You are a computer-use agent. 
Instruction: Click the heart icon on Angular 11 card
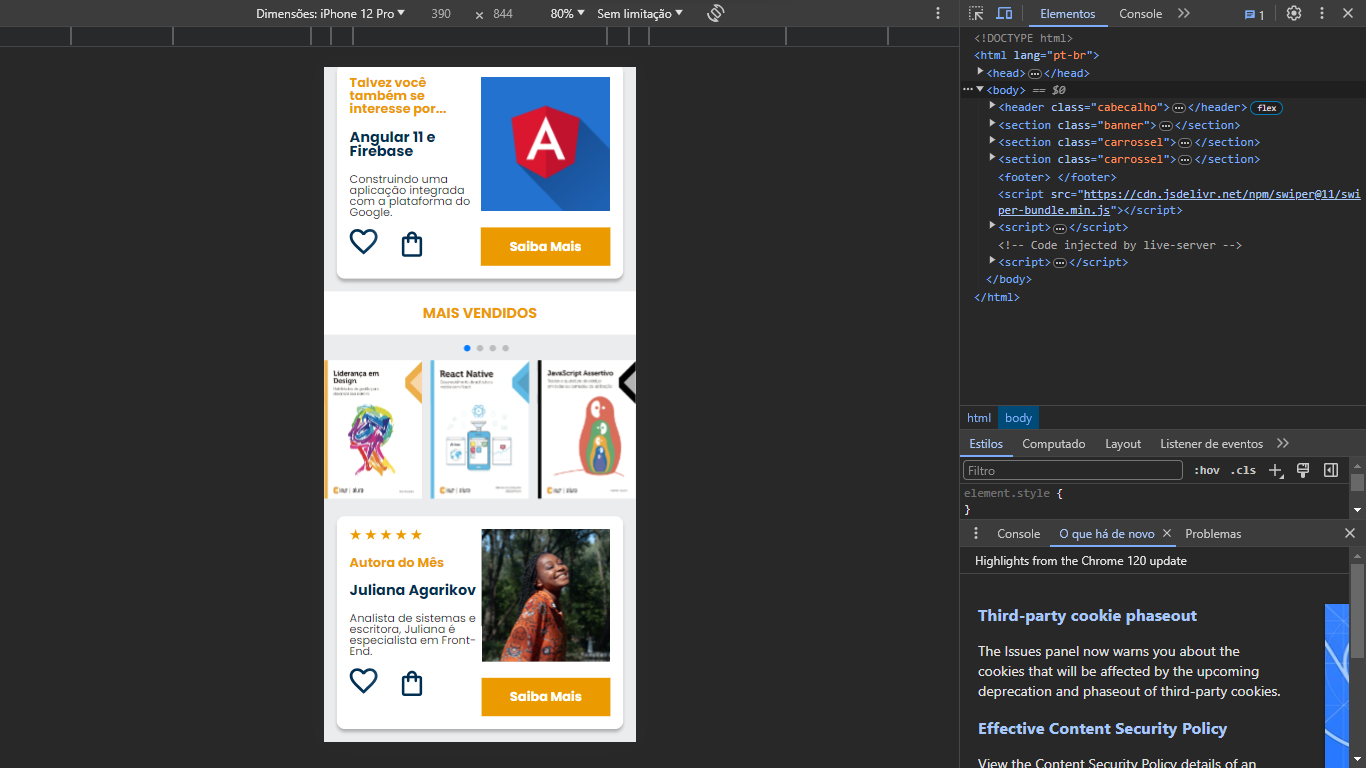[x=363, y=241]
